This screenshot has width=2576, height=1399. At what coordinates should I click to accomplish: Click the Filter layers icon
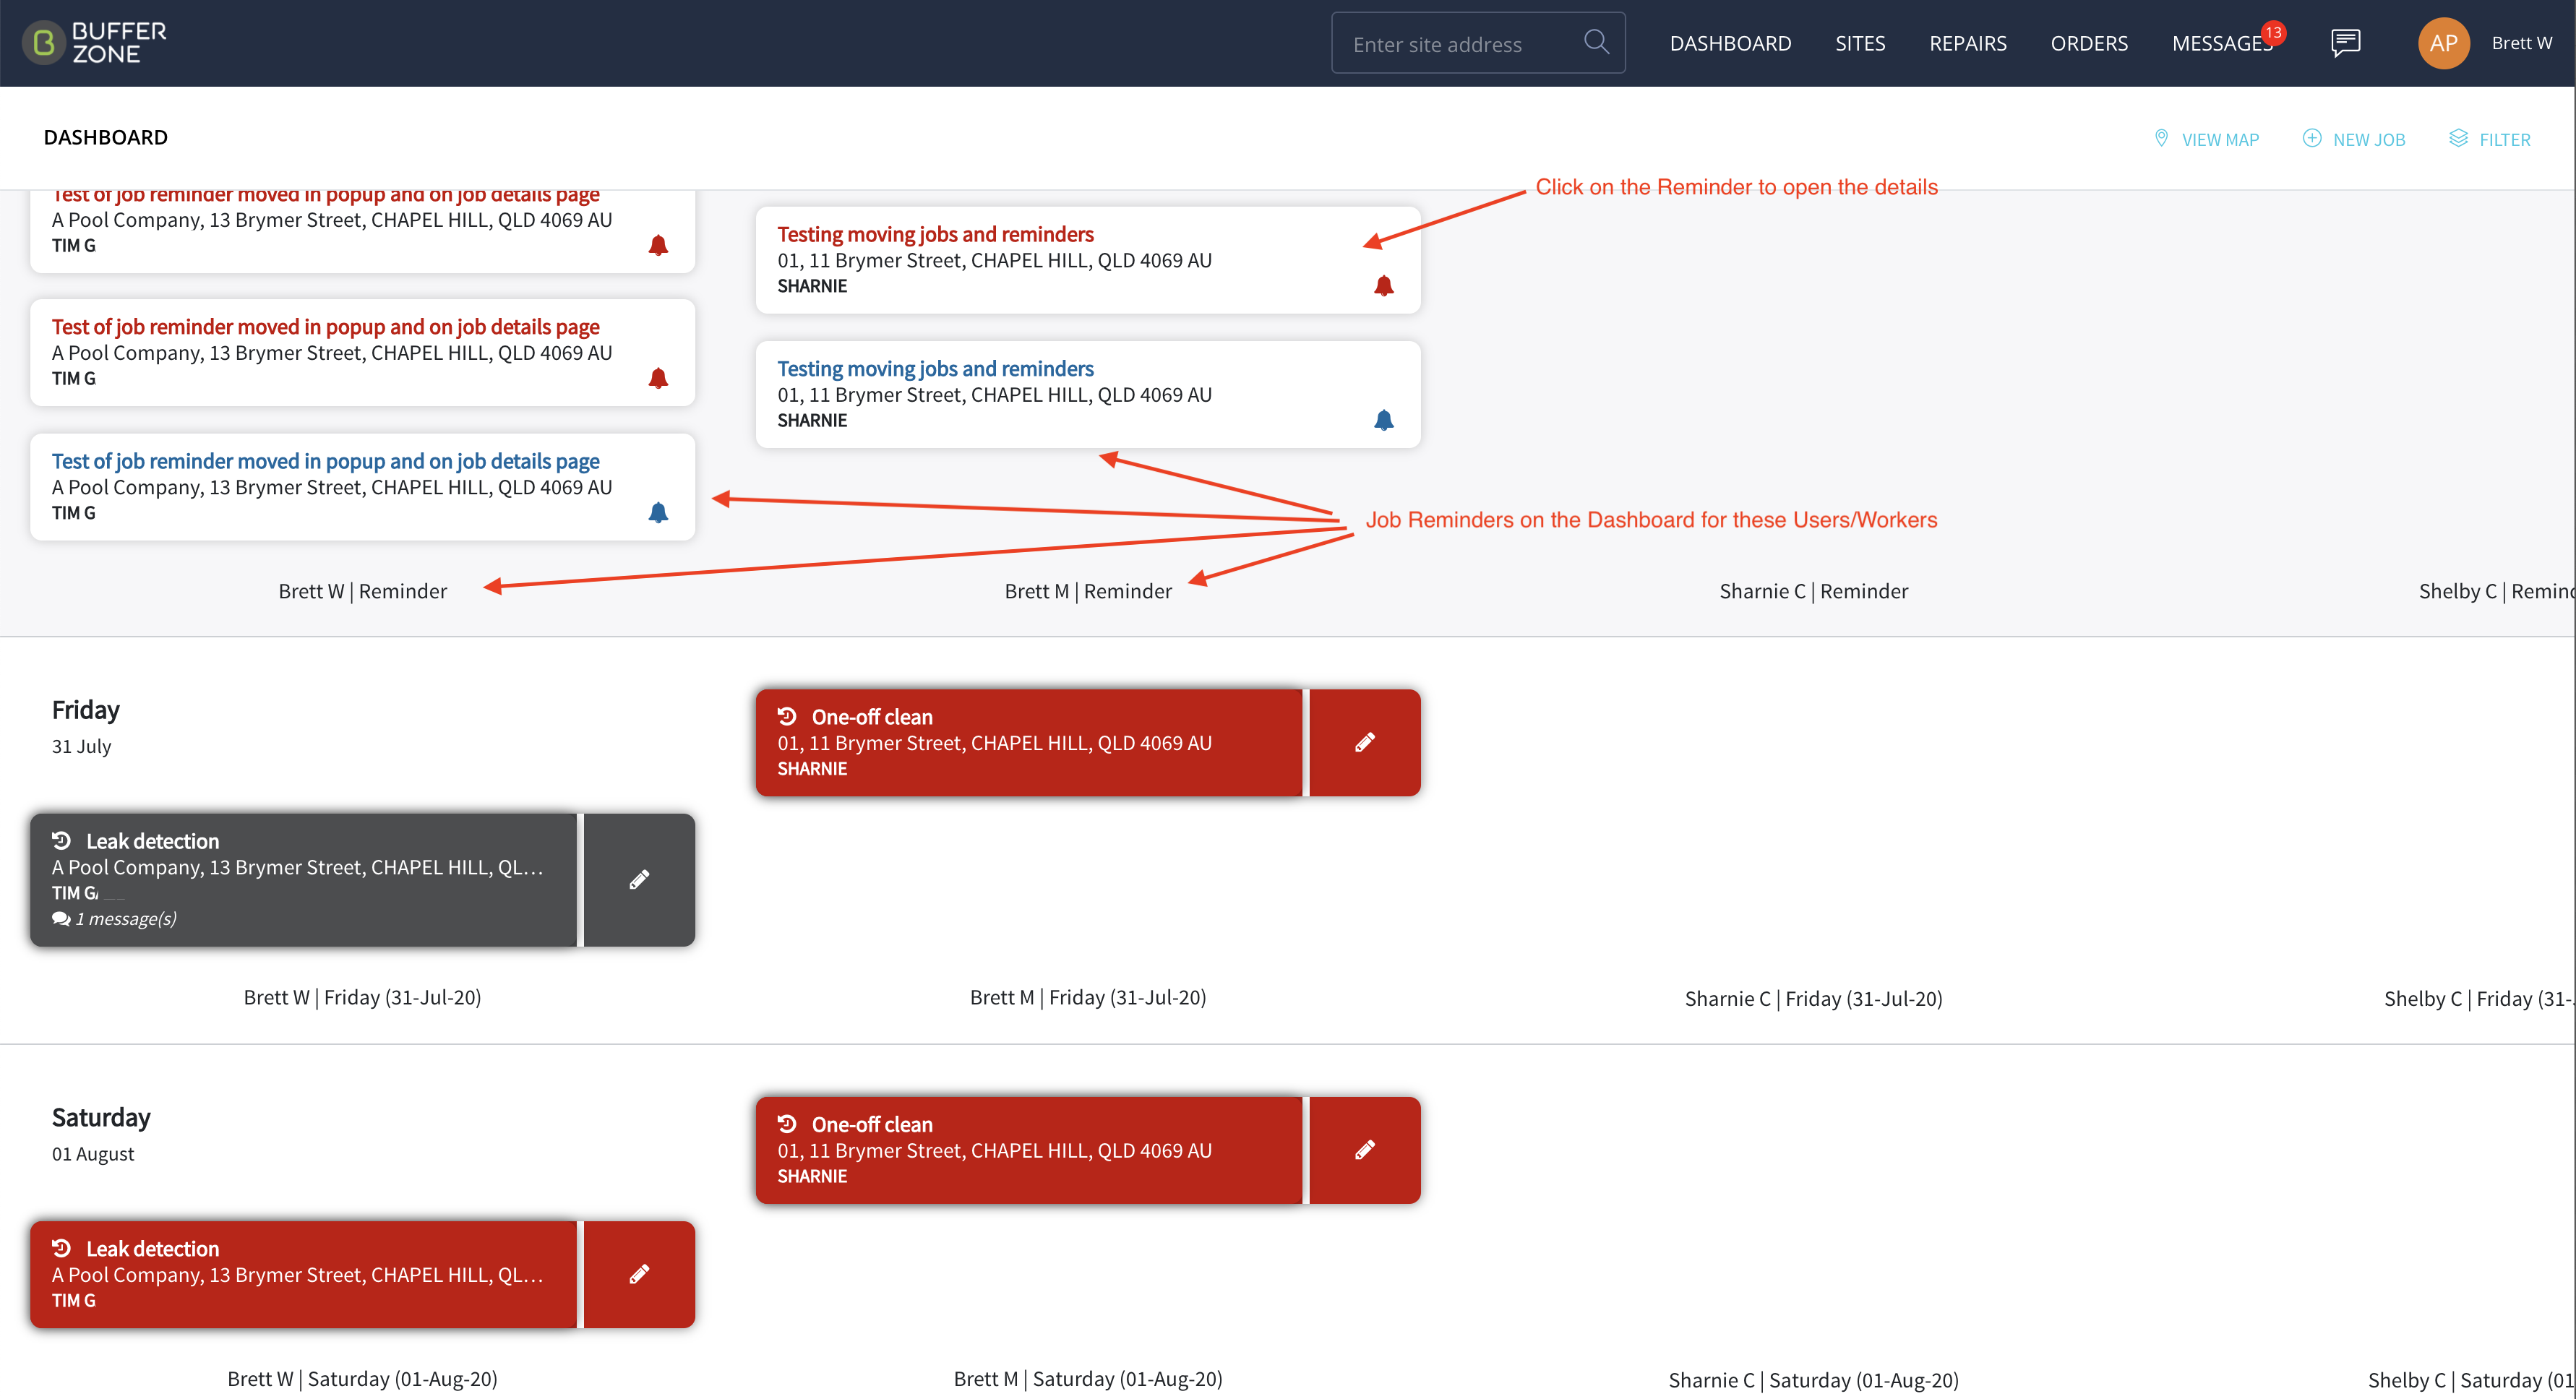(x=2458, y=138)
